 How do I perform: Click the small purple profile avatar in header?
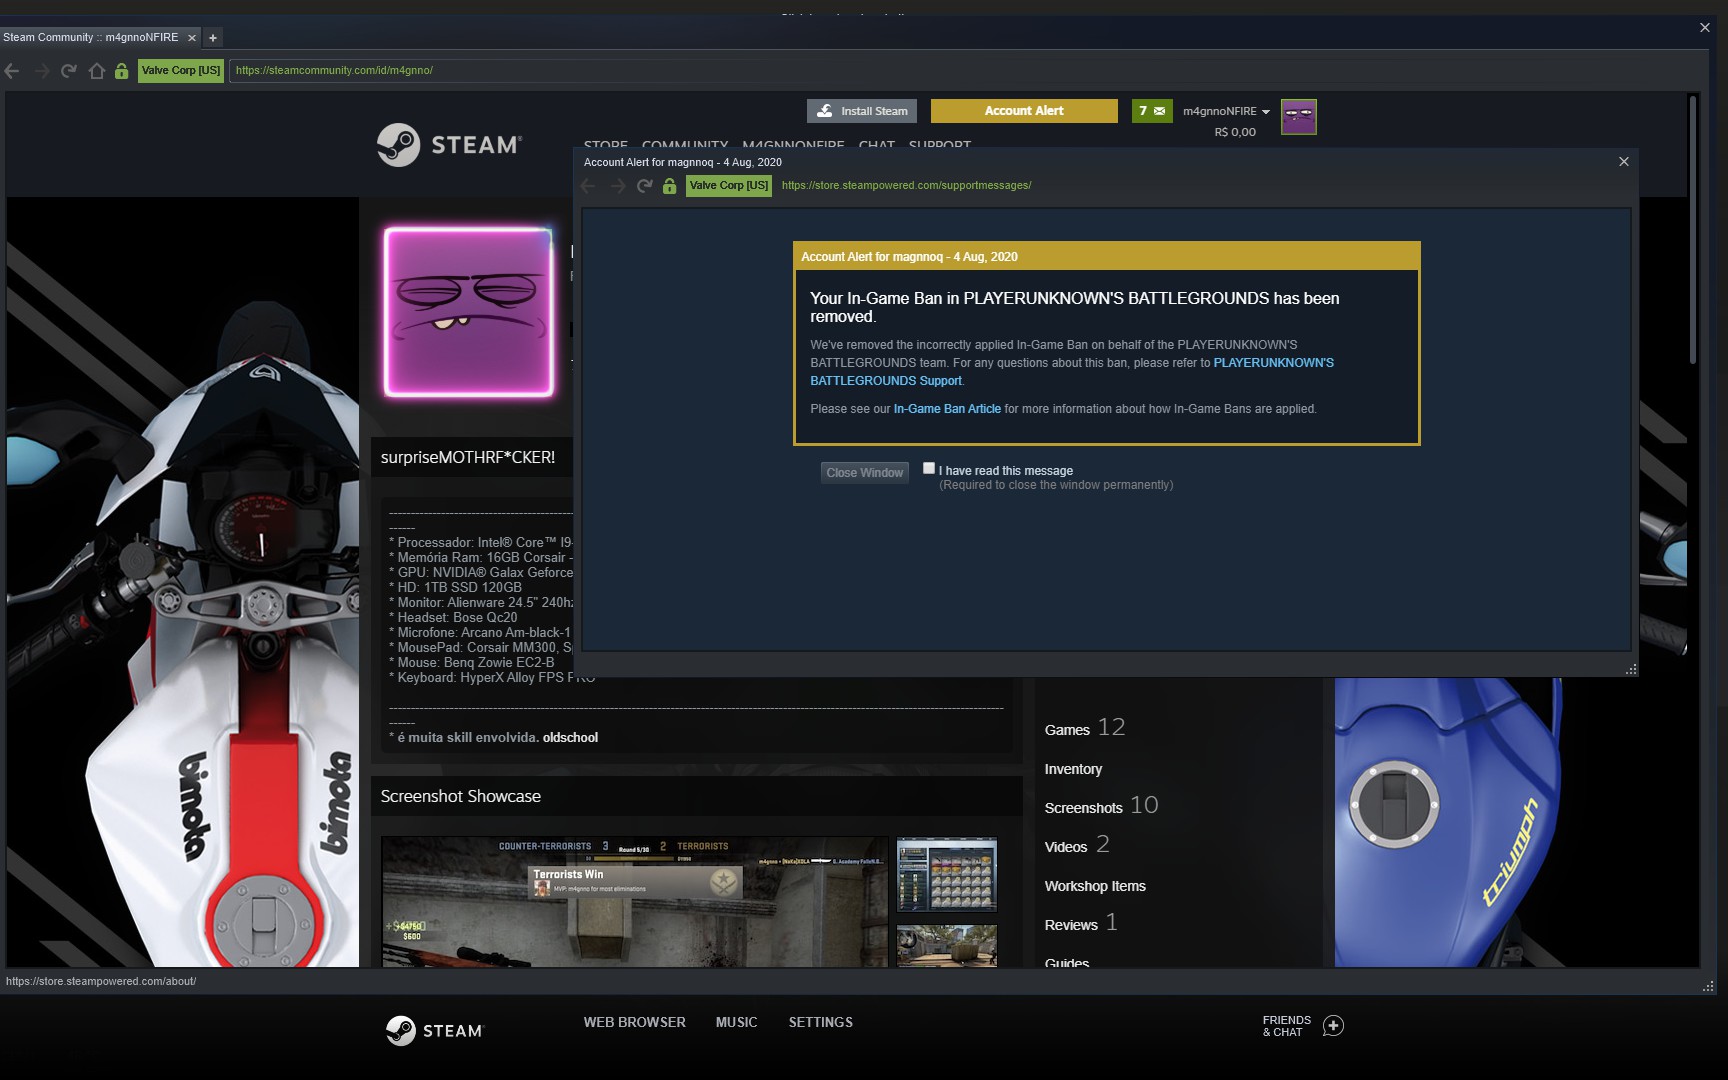1299,117
